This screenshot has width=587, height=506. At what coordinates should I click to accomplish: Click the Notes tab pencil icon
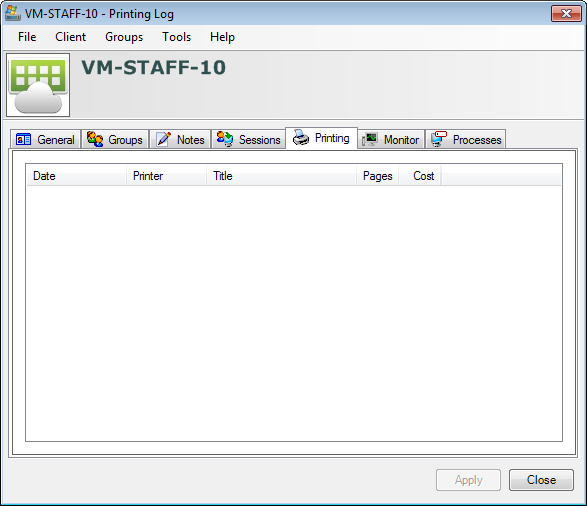click(163, 139)
